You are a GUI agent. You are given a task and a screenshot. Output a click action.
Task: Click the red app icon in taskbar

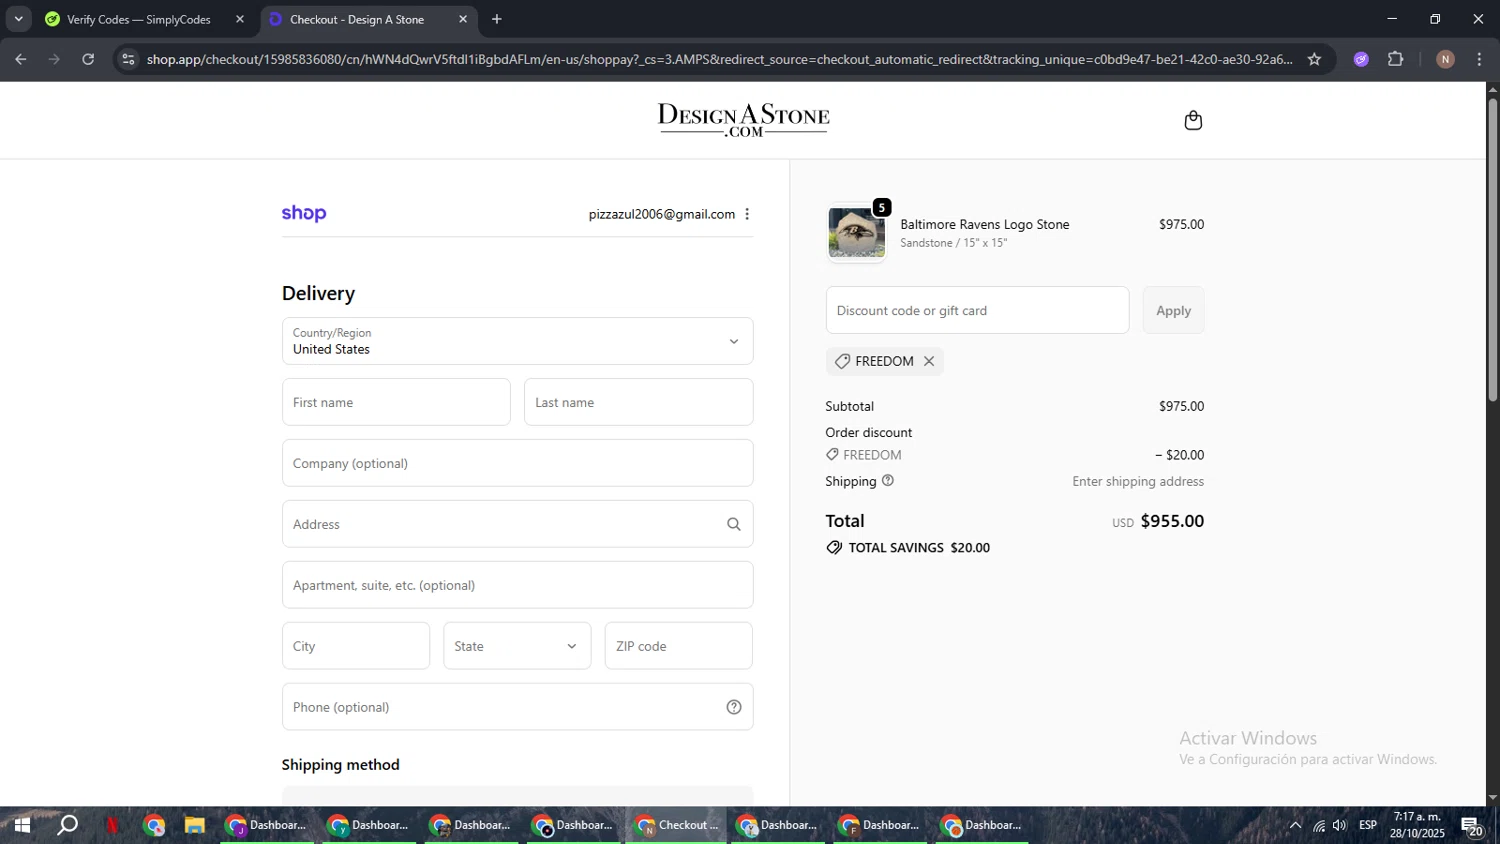coord(112,825)
